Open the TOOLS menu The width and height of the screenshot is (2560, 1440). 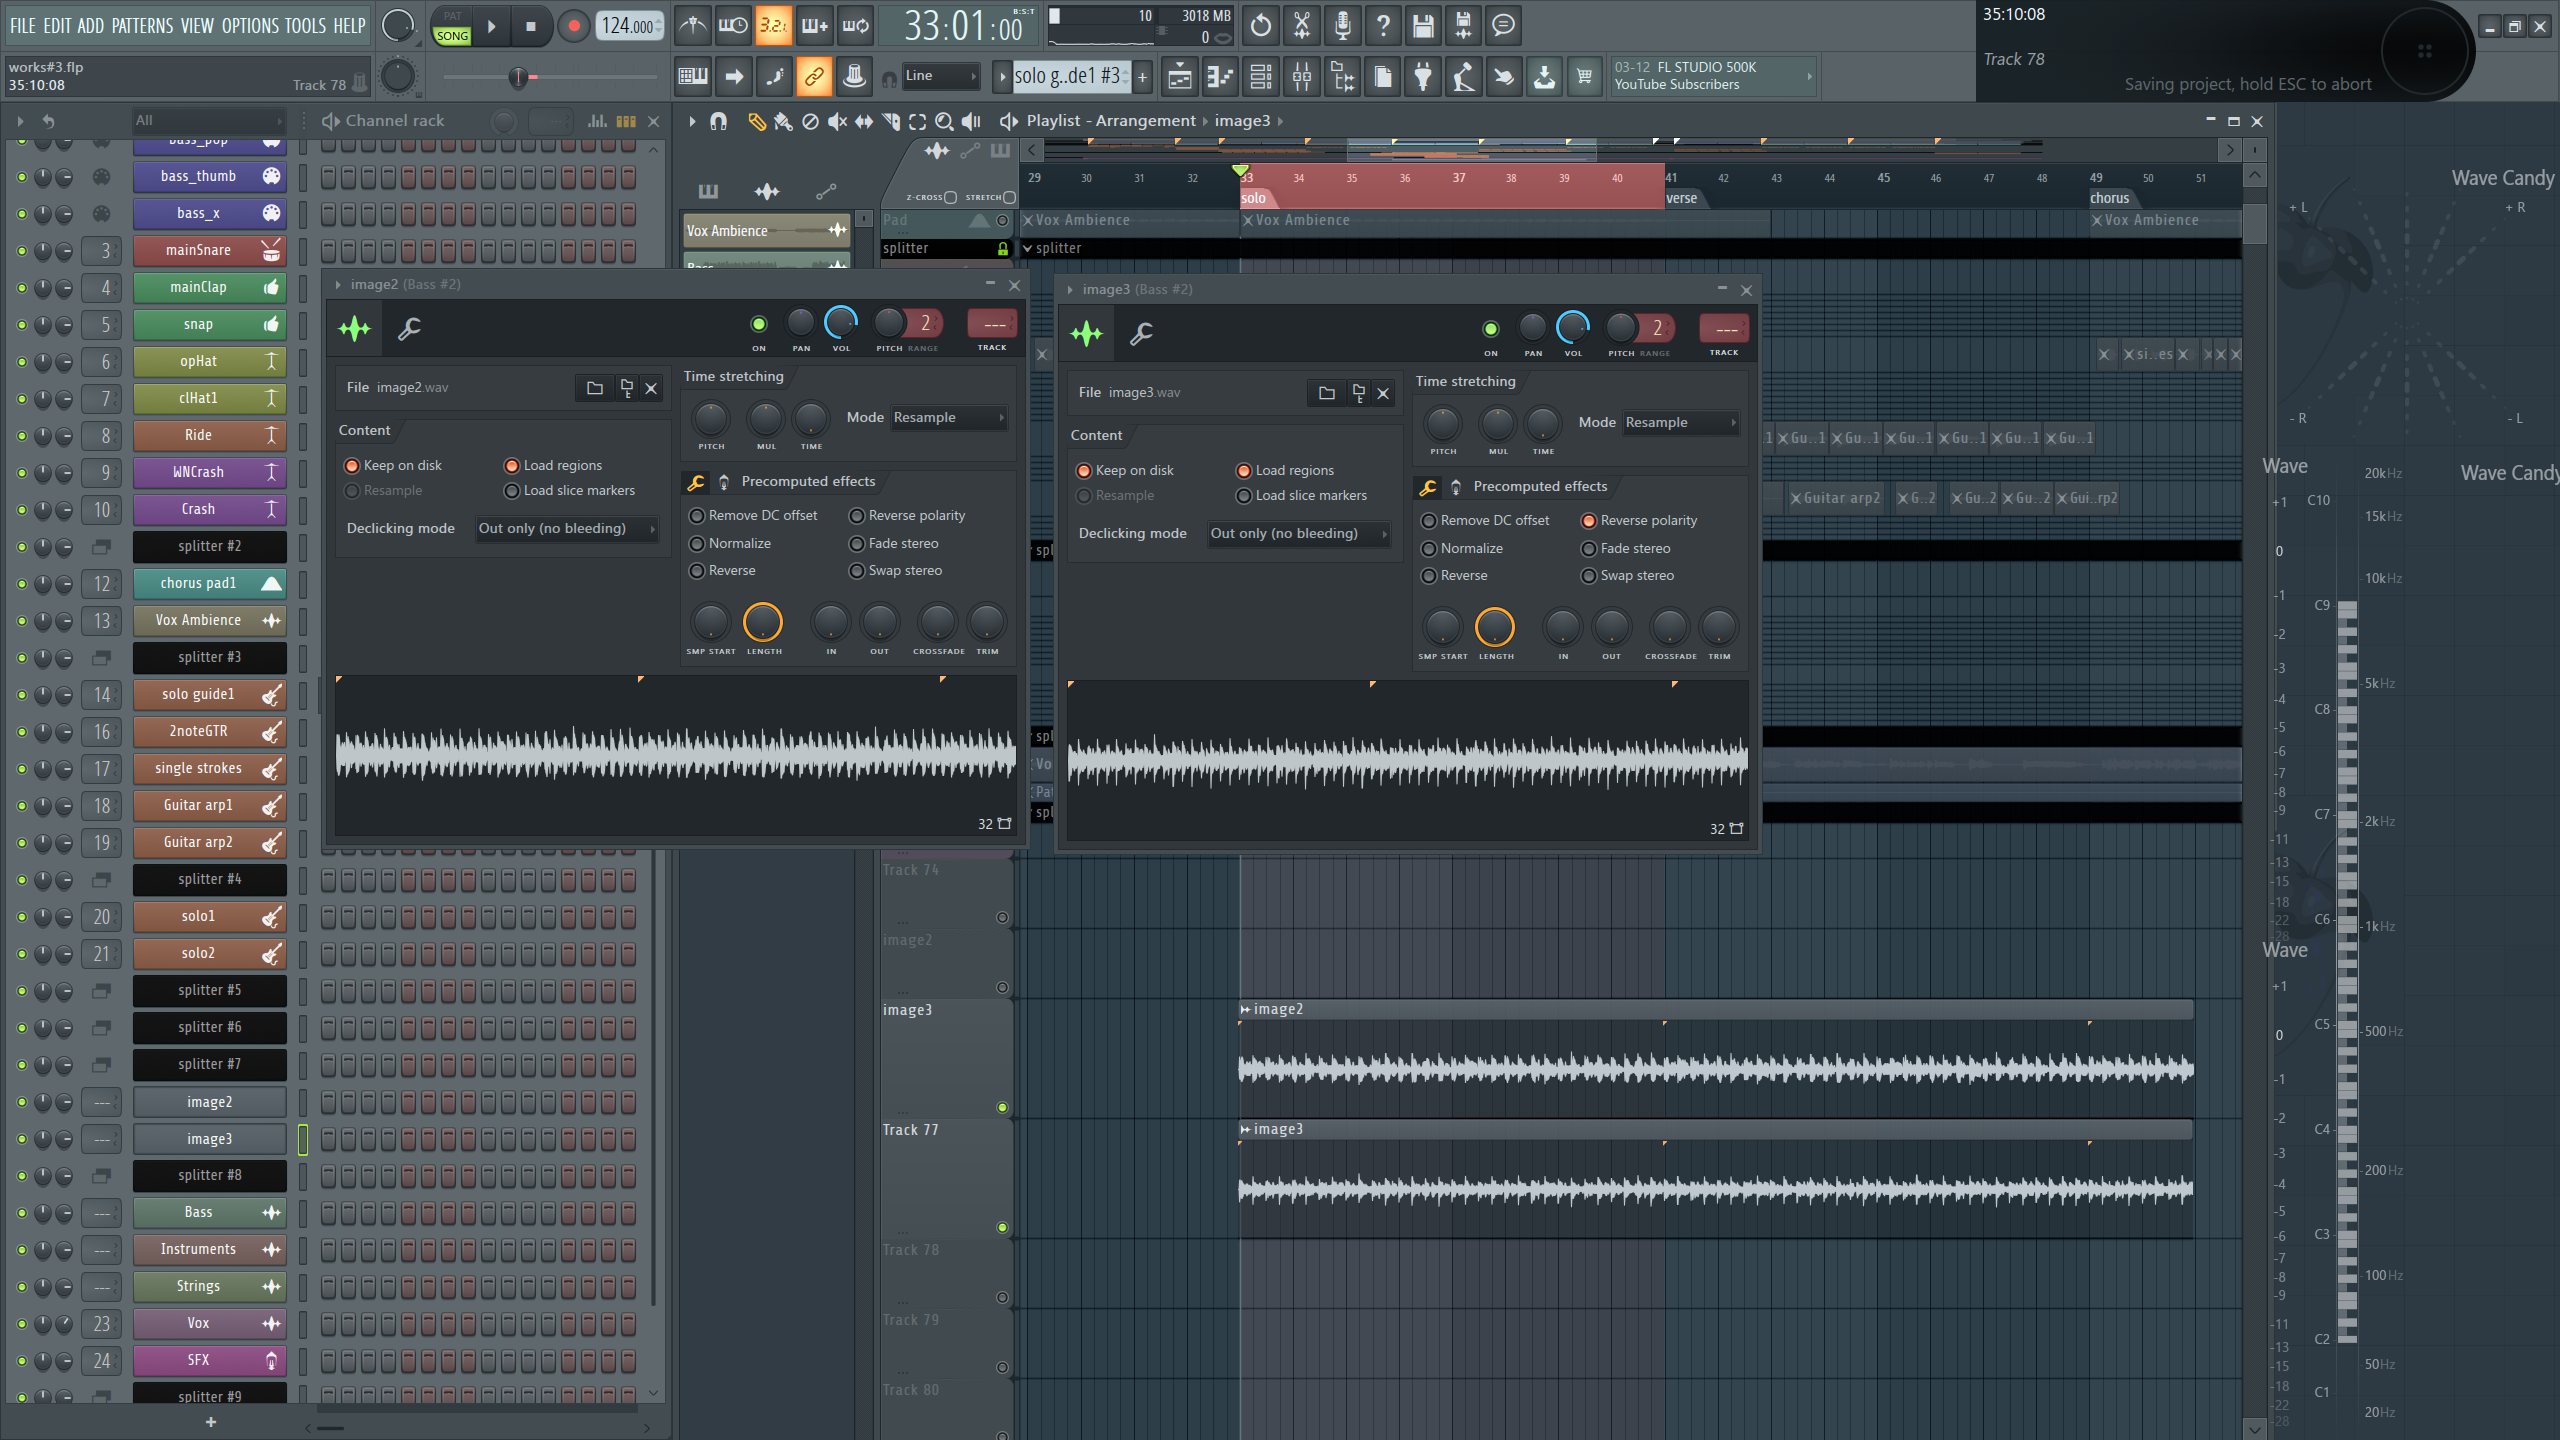pyautogui.click(x=305, y=26)
